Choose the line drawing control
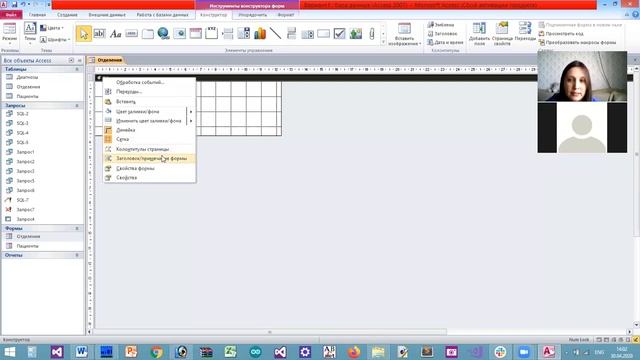The height and width of the screenshot is (360, 640). [276, 33]
